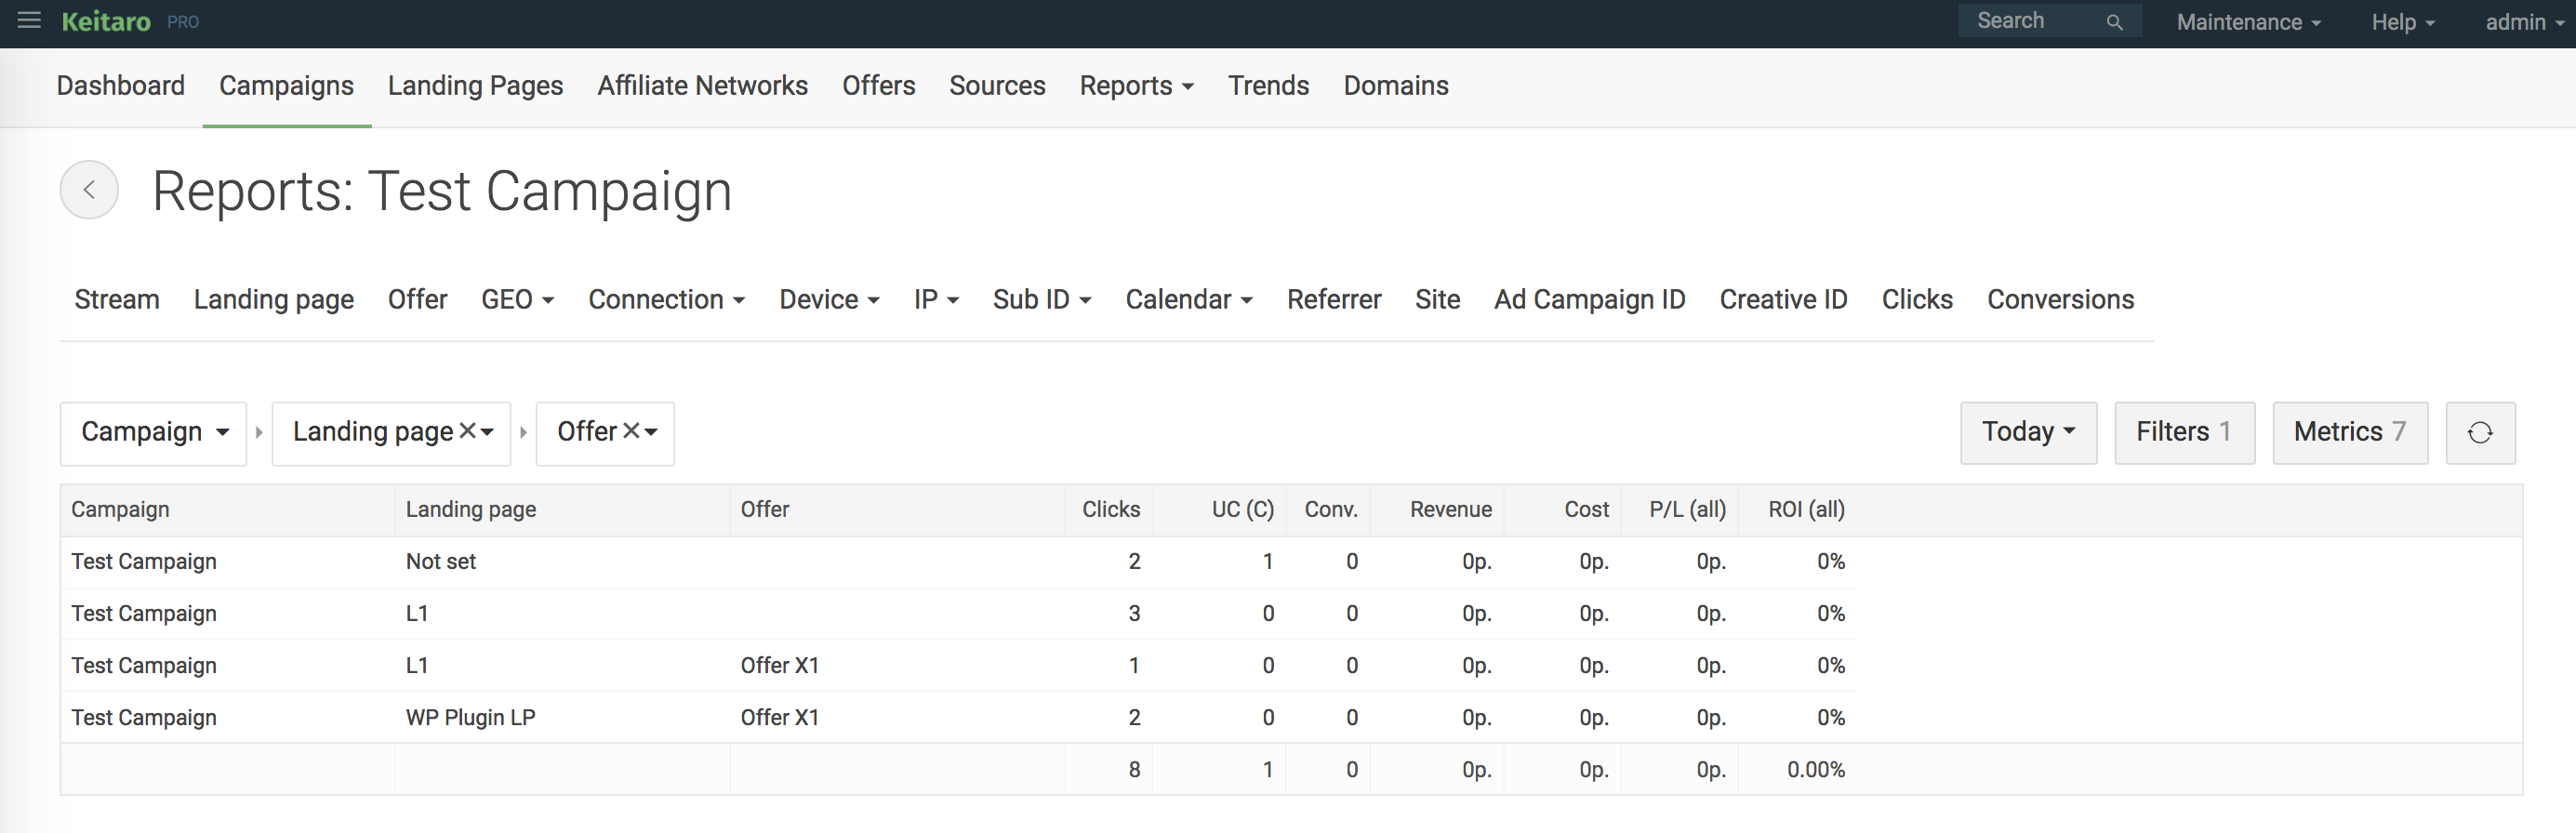Viewport: 2576px width, 833px height.
Task: Sort by Cost column header
Action: pos(1587,510)
